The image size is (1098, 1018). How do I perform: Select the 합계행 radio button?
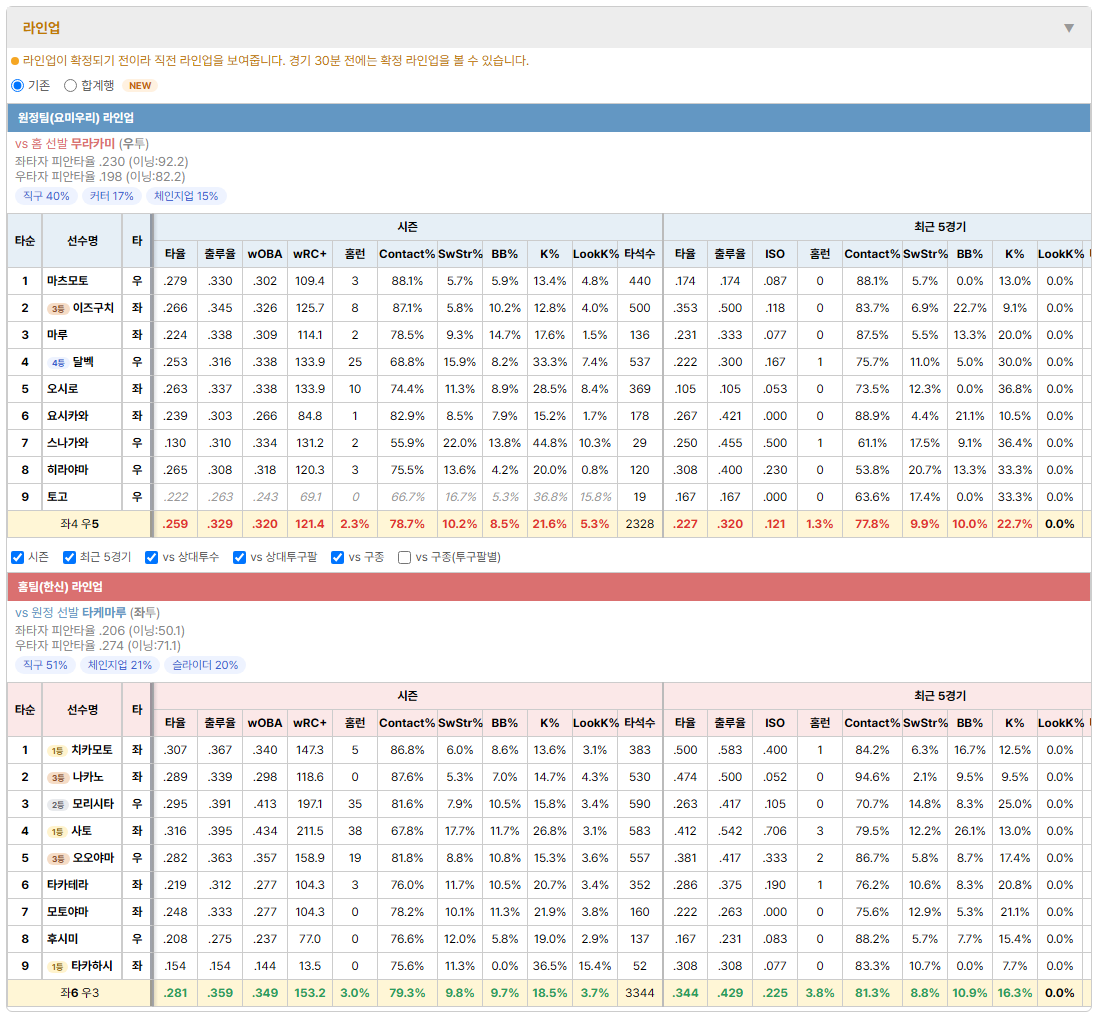pos(70,85)
